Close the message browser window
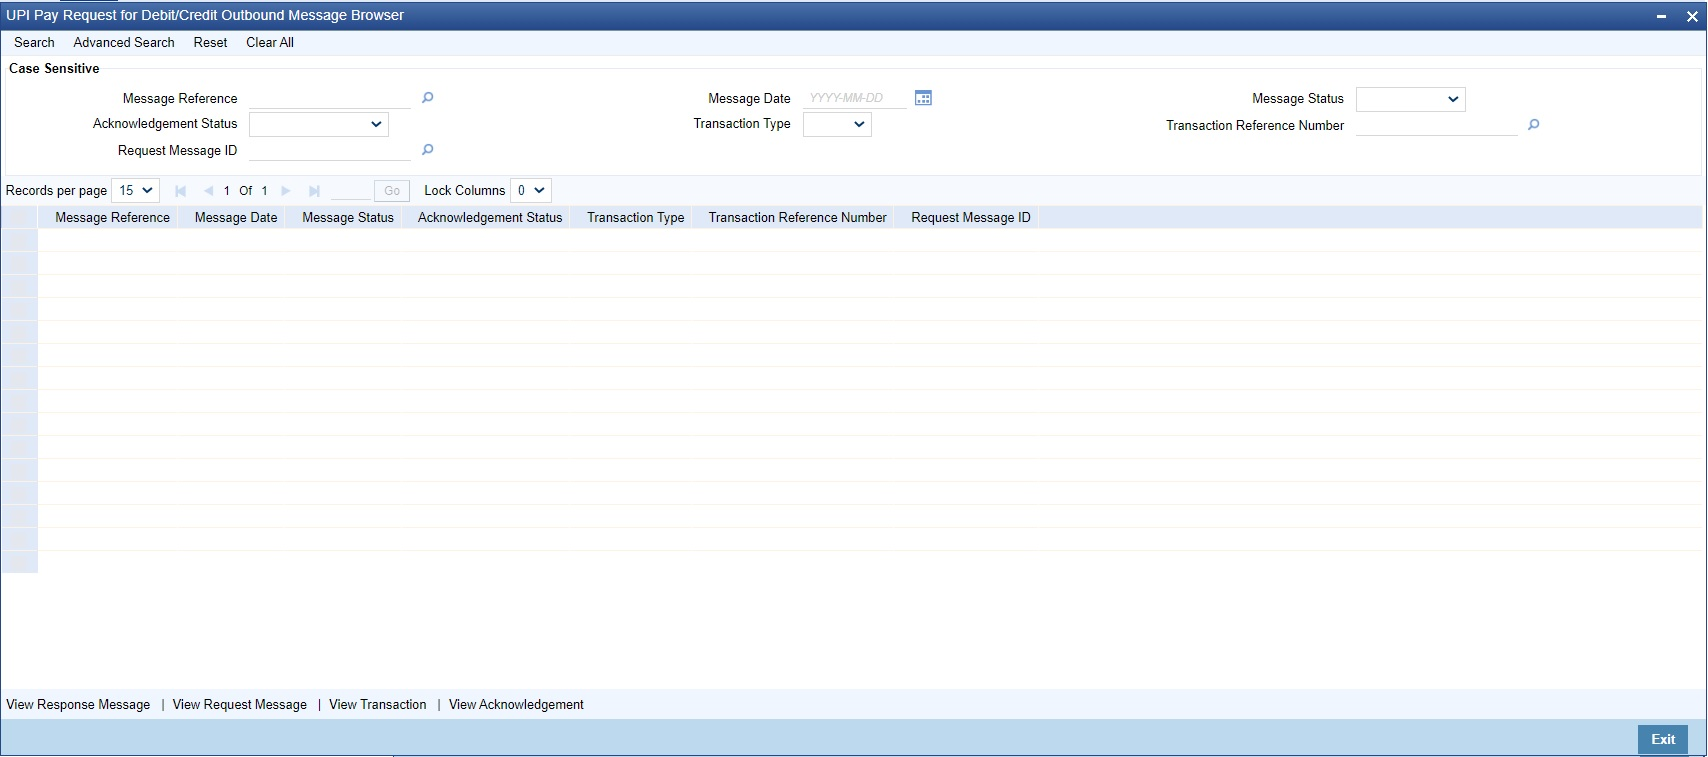This screenshot has height=757, width=1708. tap(1692, 16)
